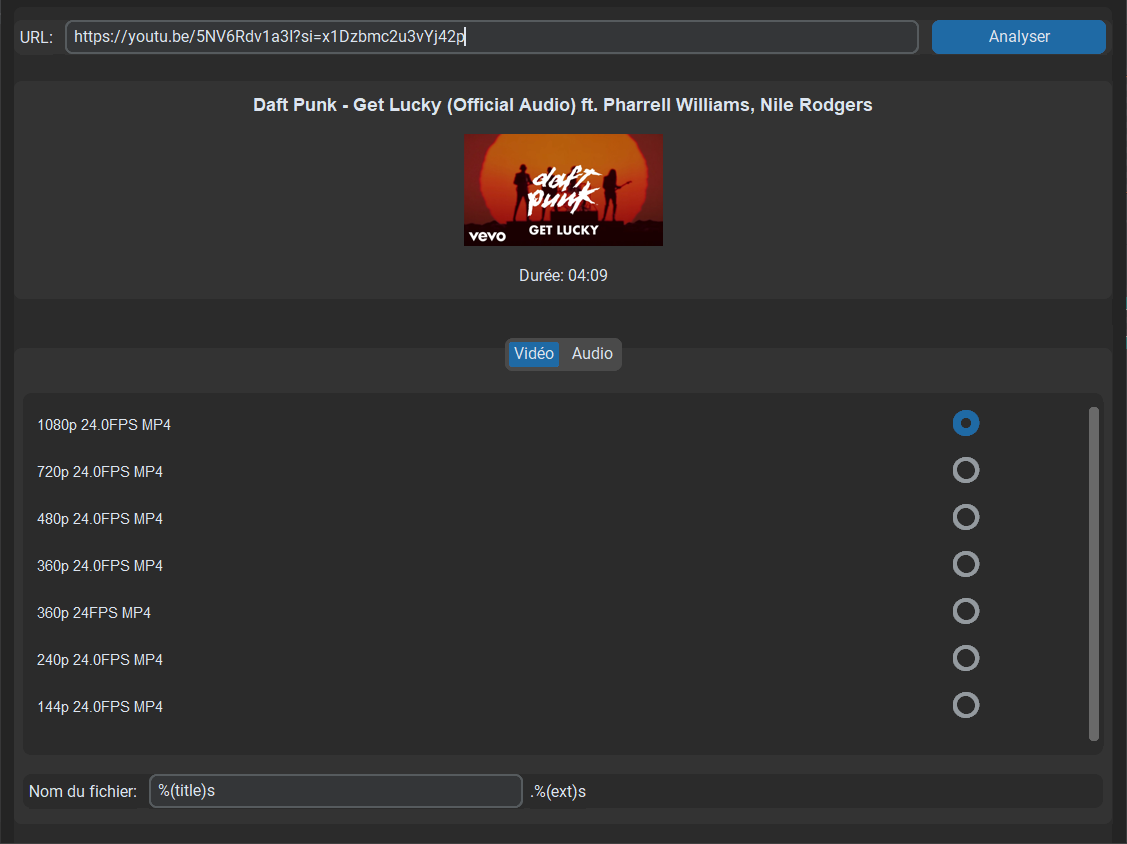Click the Durée: 04:09 label
Image resolution: width=1127 pixels, height=844 pixels.
(x=564, y=275)
